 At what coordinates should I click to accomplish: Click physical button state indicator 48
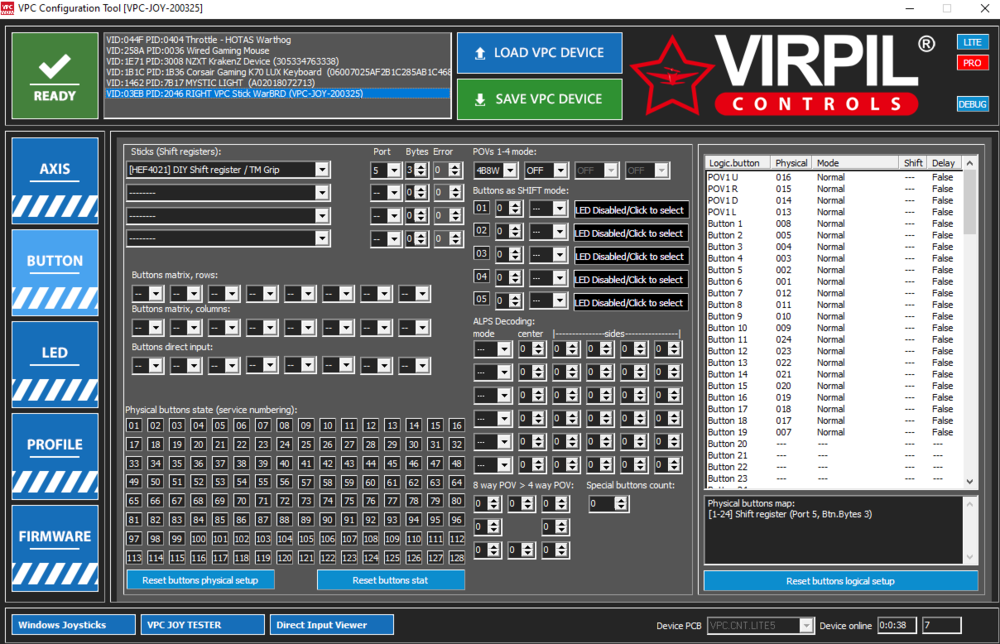point(457,464)
